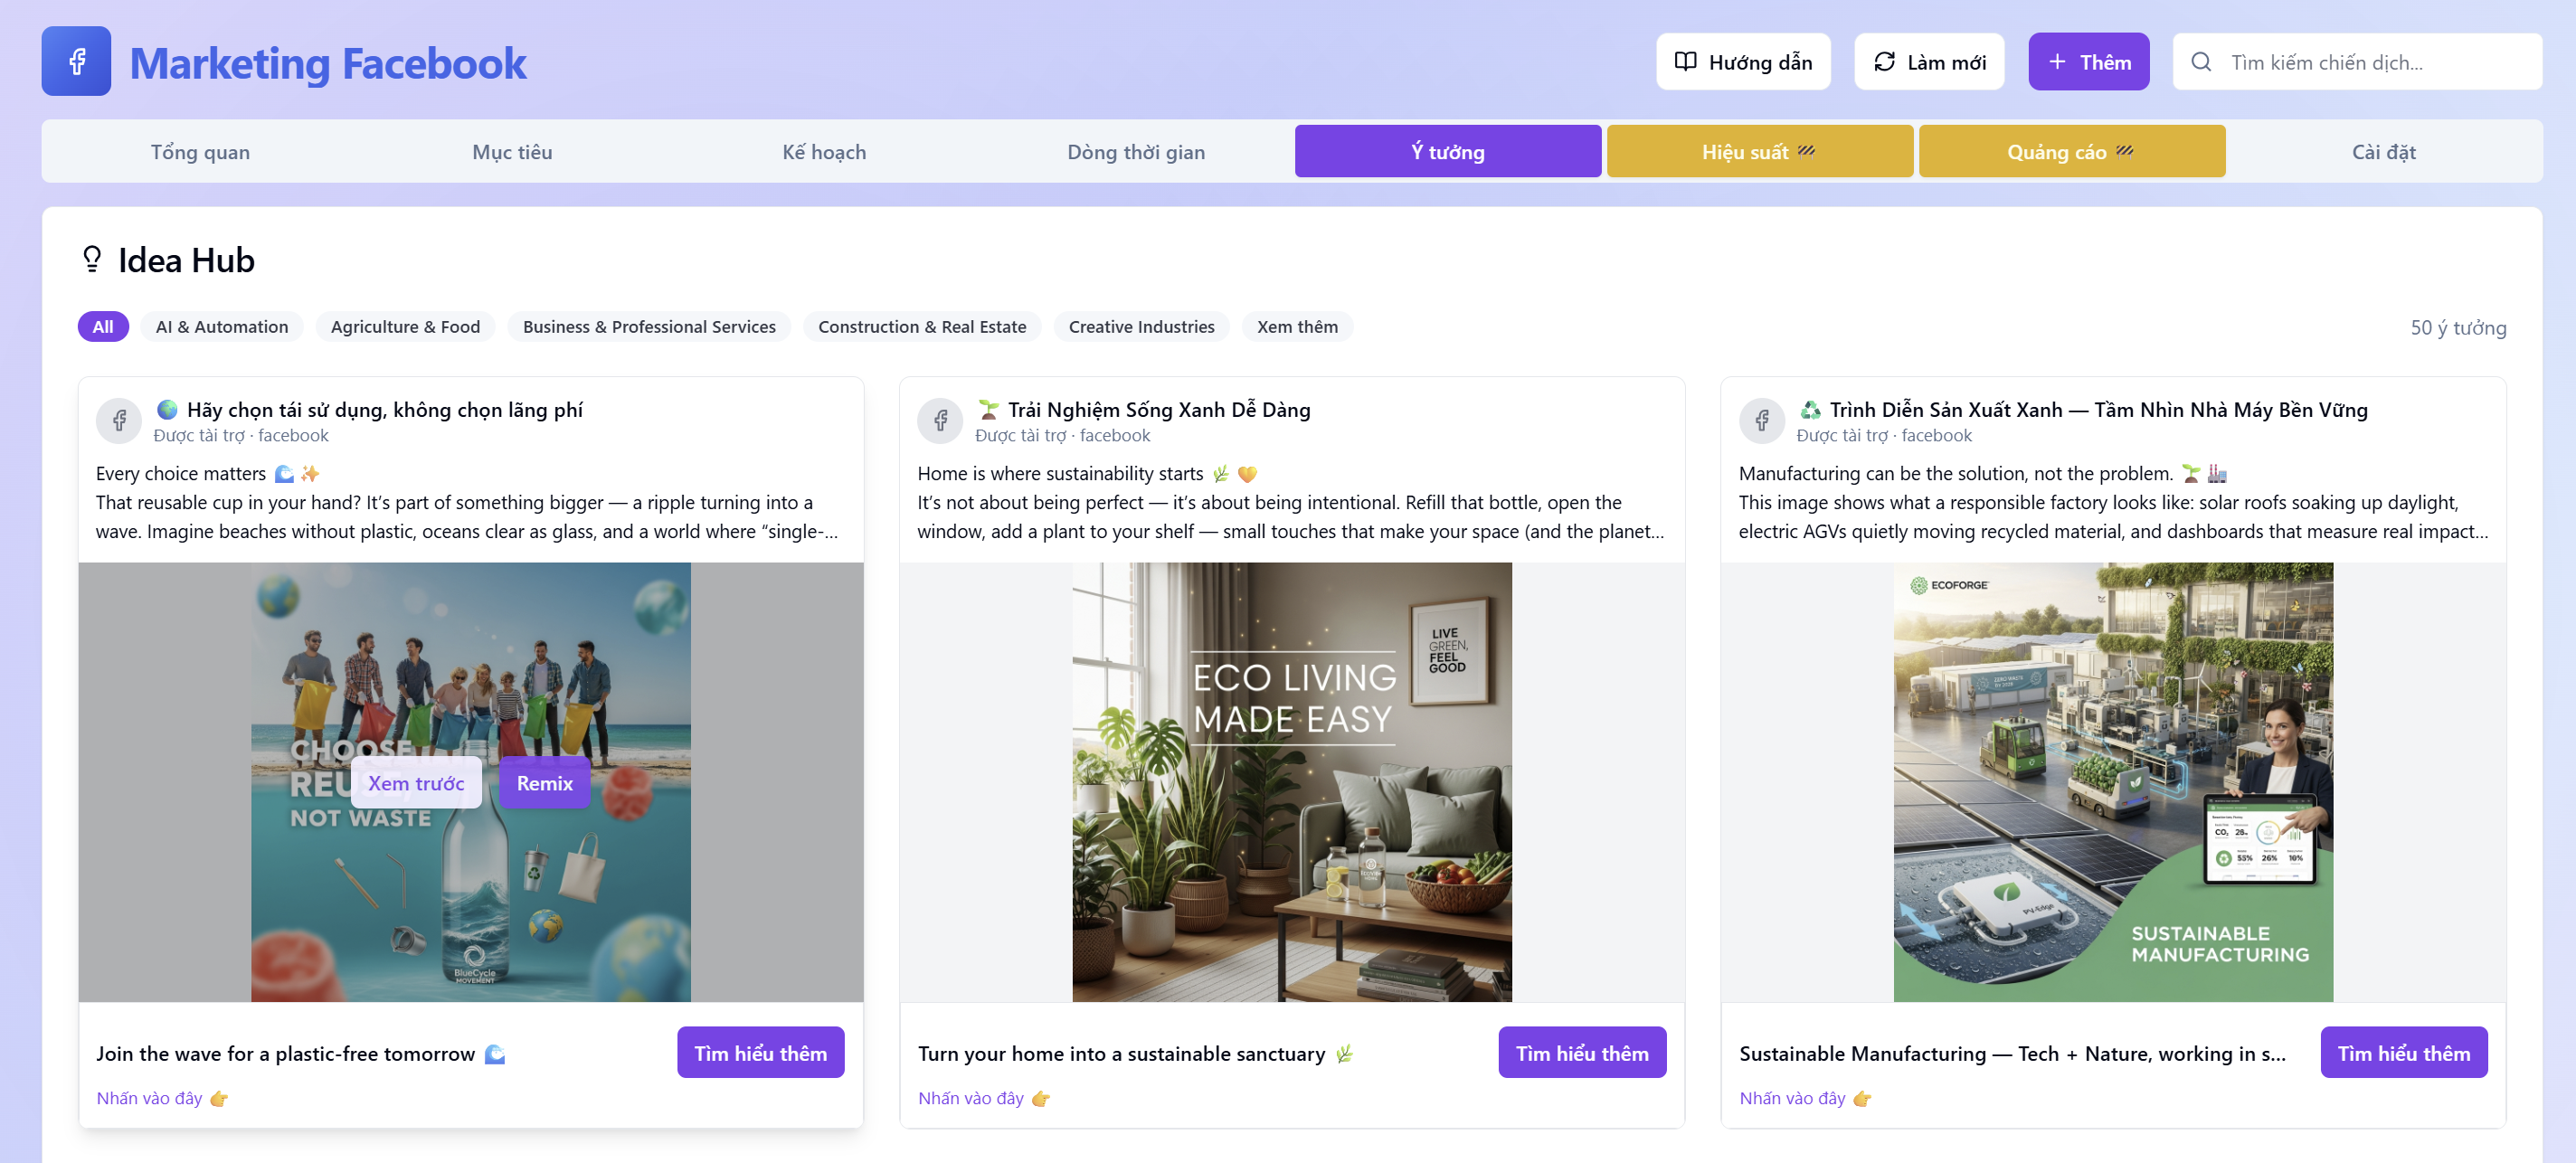Image resolution: width=2576 pixels, height=1163 pixels.
Task: Click the Remix overlay button
Action: 545,783
